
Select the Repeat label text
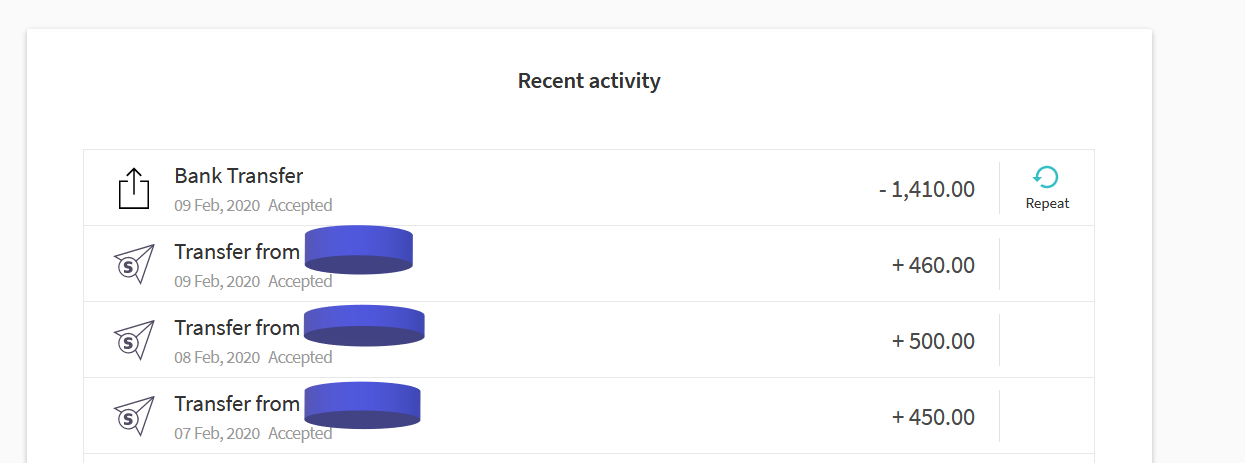click(1047, 203)
